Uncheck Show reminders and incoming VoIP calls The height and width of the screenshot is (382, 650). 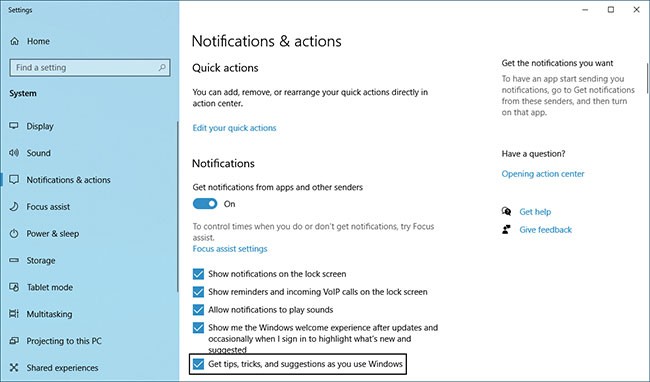pyautogui.click(x=198, y=292)
